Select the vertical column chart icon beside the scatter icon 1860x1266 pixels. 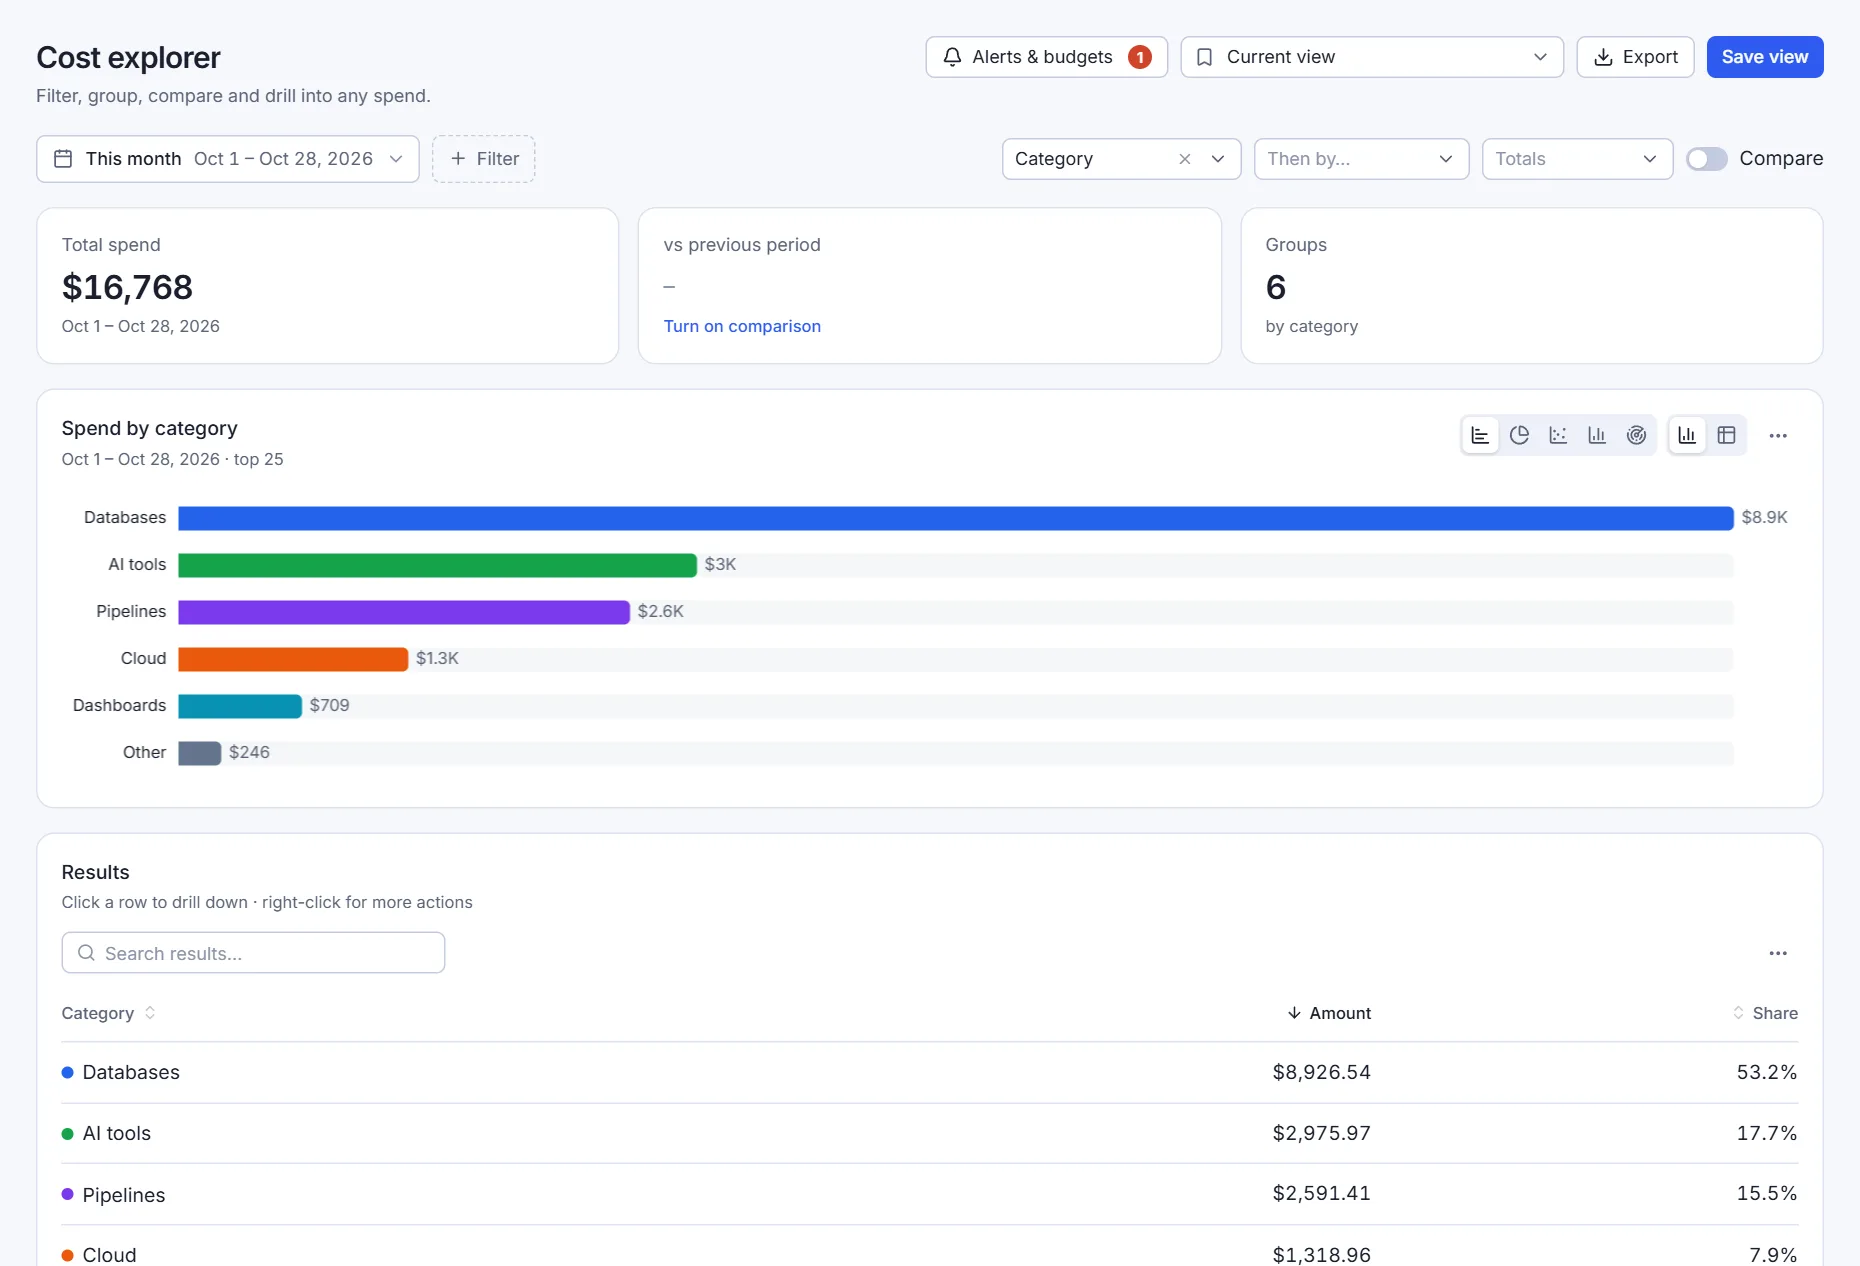point(1597,435)
